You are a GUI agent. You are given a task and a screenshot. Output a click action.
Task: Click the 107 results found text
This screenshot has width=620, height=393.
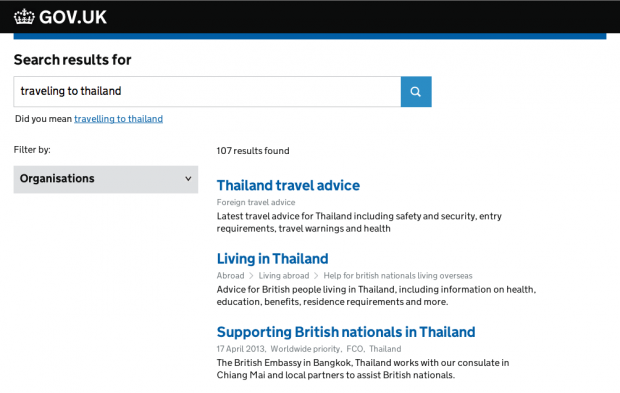(x=253, y=151)
